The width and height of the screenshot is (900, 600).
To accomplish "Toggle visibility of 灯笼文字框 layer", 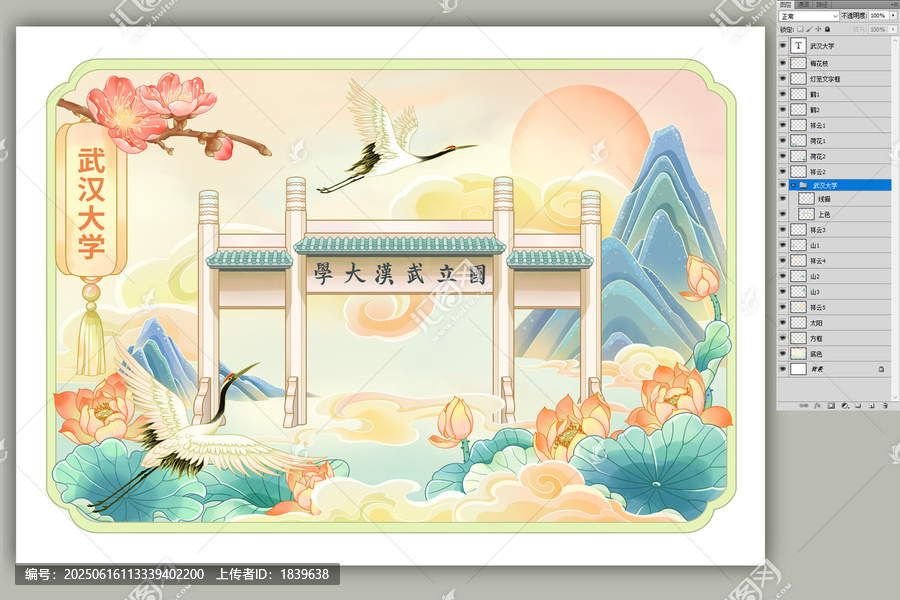I will point(783,78).
